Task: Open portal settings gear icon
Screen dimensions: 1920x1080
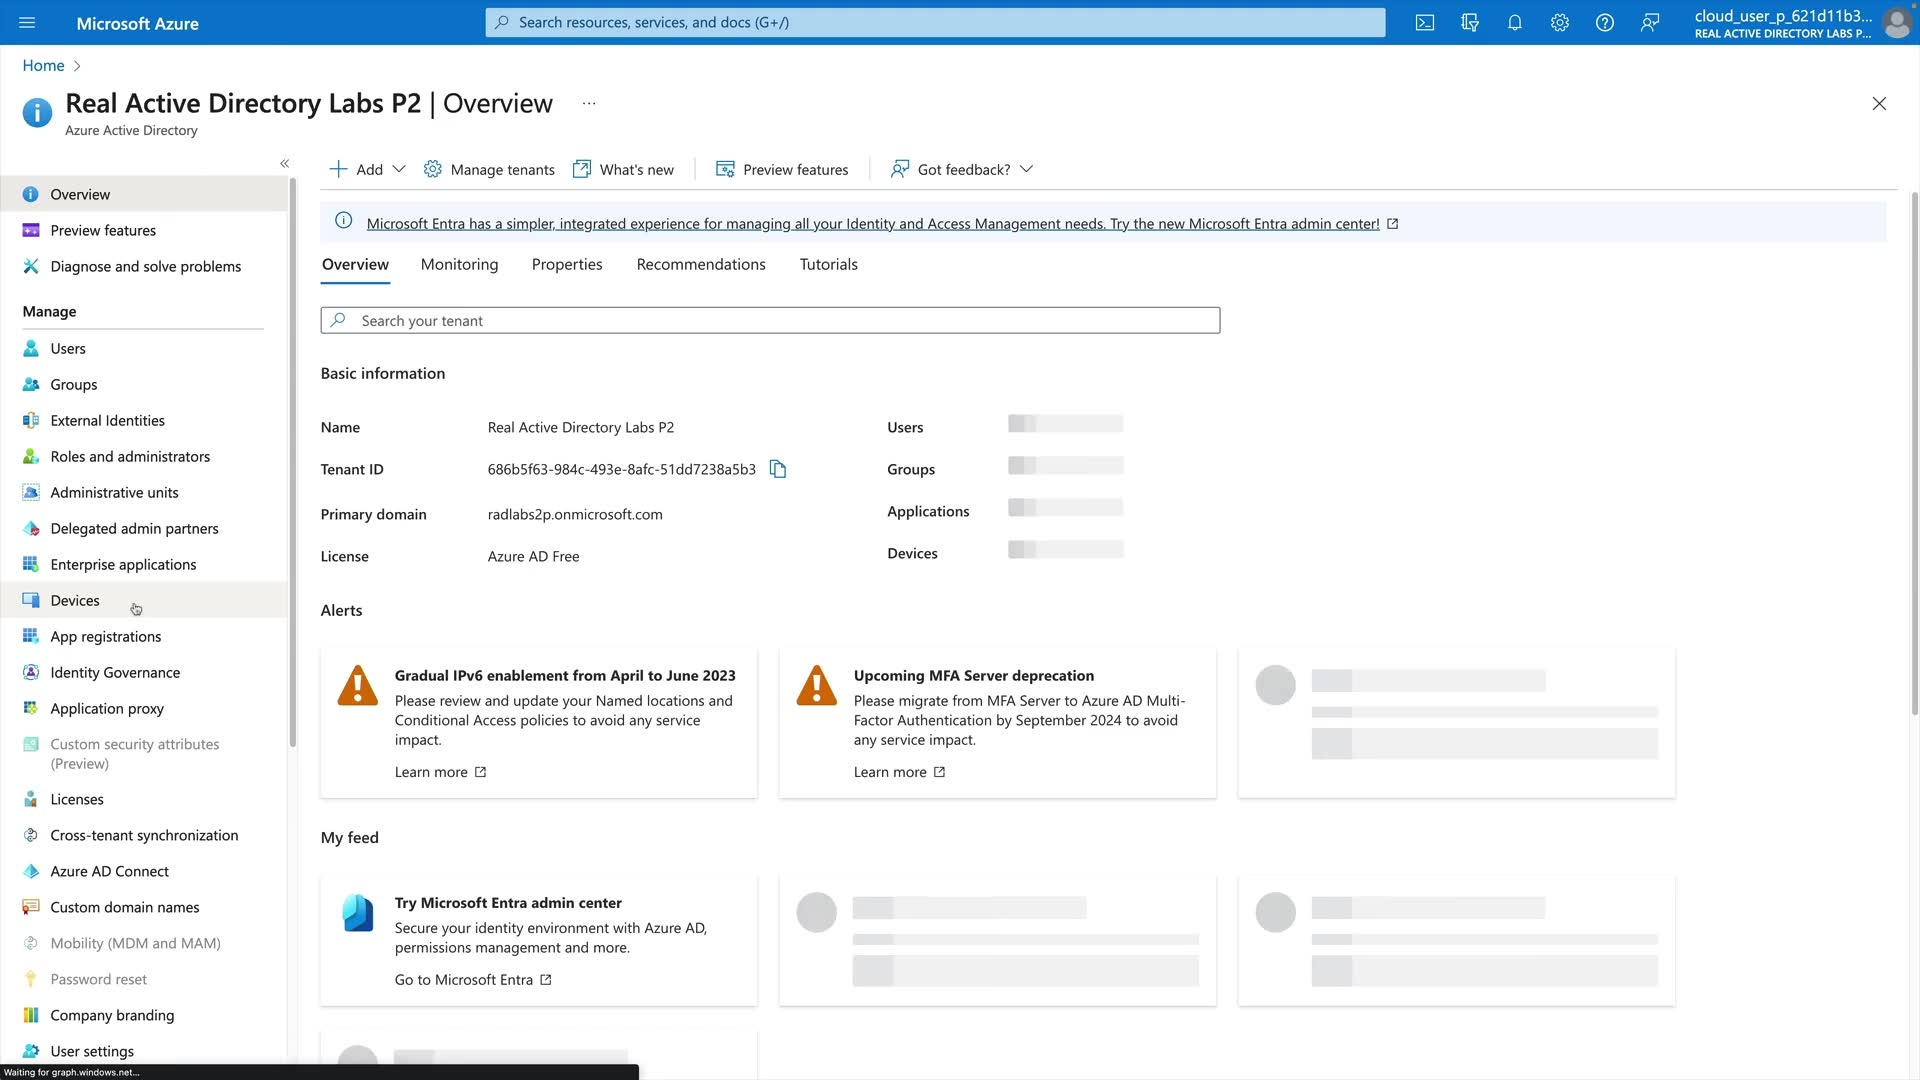Action: [x=1559, y=22]
